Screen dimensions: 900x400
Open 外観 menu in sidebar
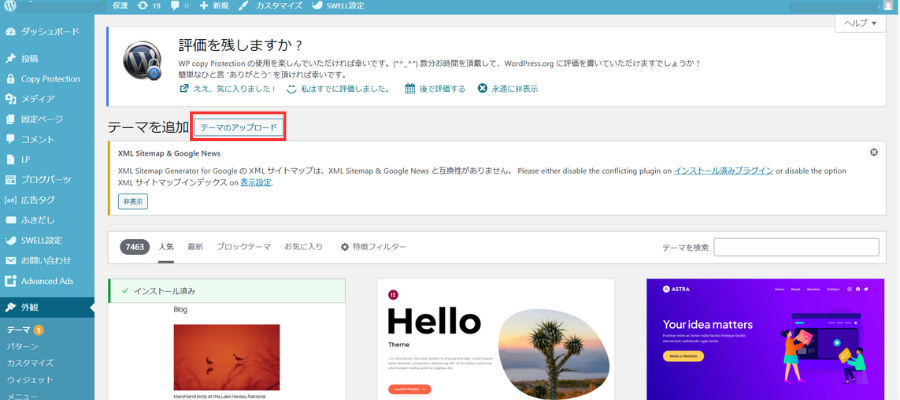coord(47,307)
